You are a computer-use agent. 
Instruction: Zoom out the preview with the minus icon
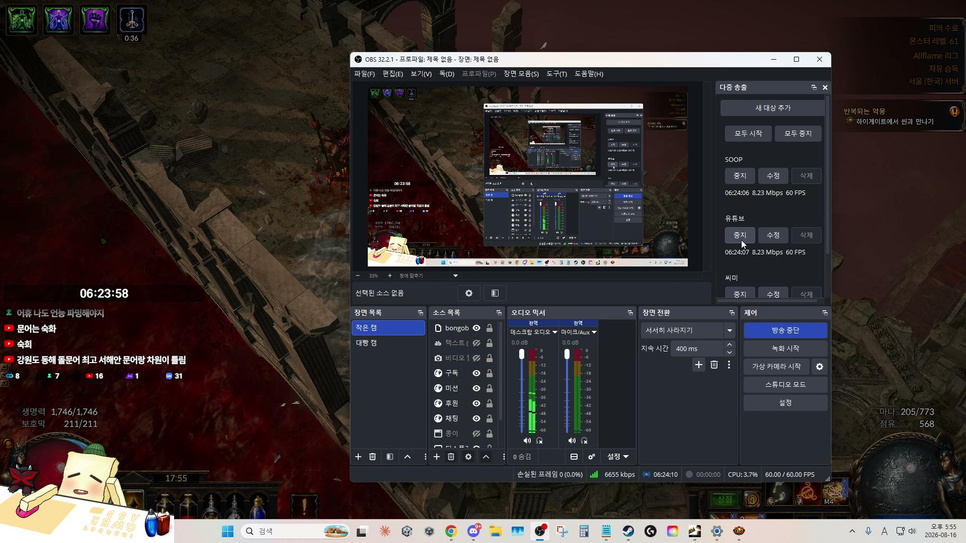coord(358,276)
